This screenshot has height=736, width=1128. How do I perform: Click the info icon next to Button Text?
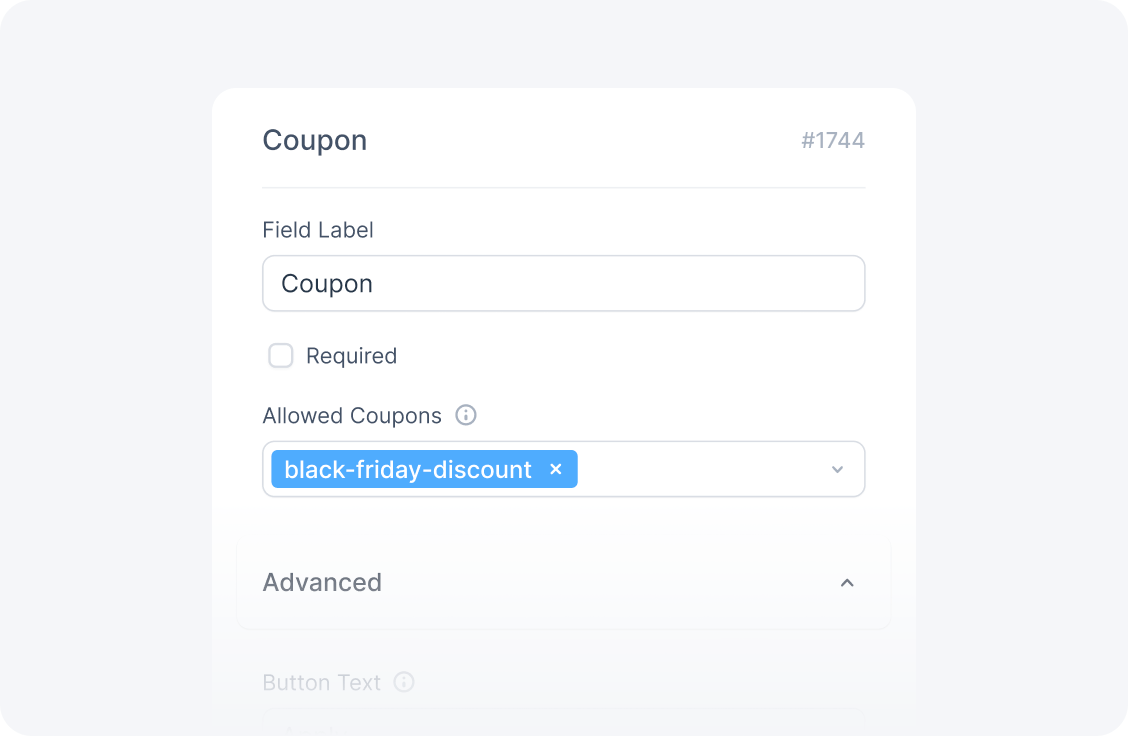coord(404,682)
